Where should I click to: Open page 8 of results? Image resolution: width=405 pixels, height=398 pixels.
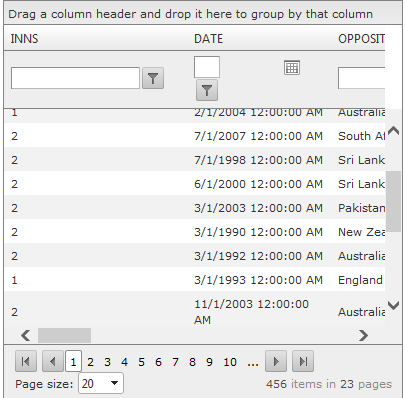(x=192, y=362)
